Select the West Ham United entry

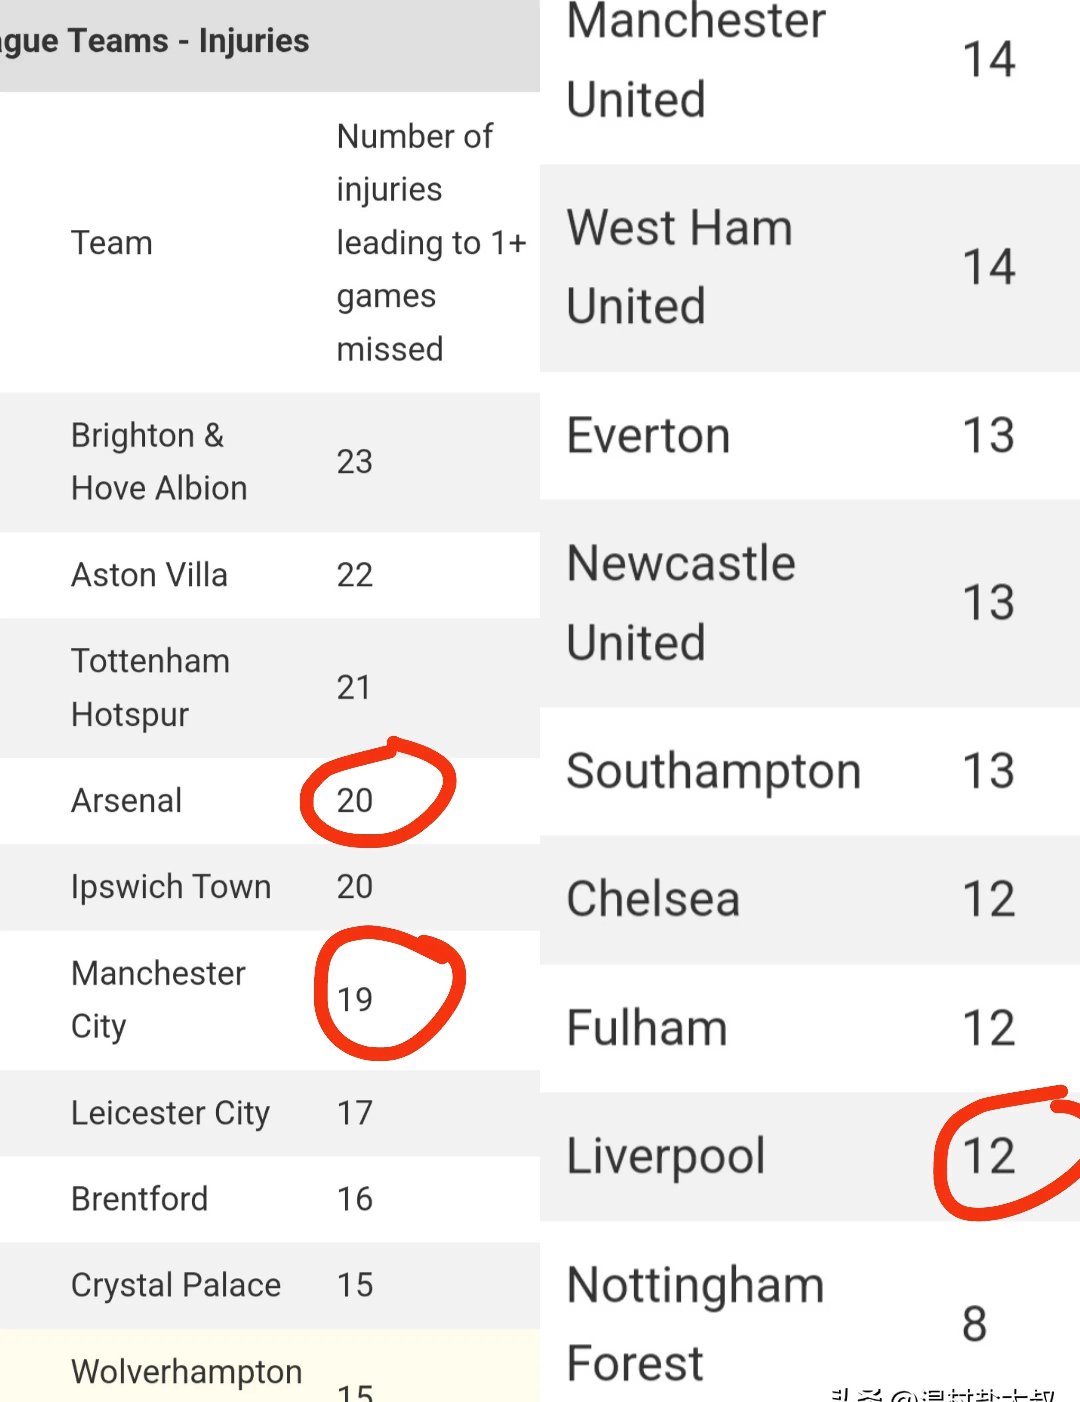[679, 267]
